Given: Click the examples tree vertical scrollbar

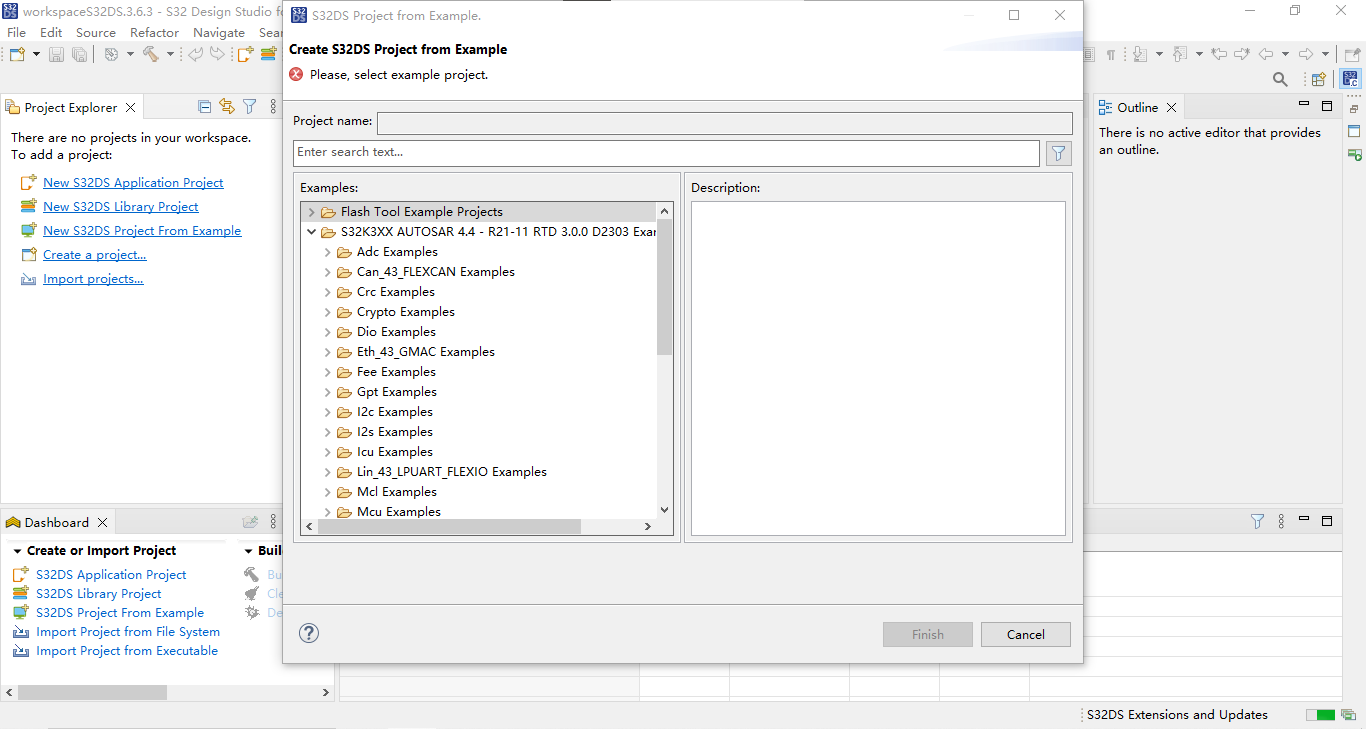Looking at the screenshot, I should [x=665, y=287].
